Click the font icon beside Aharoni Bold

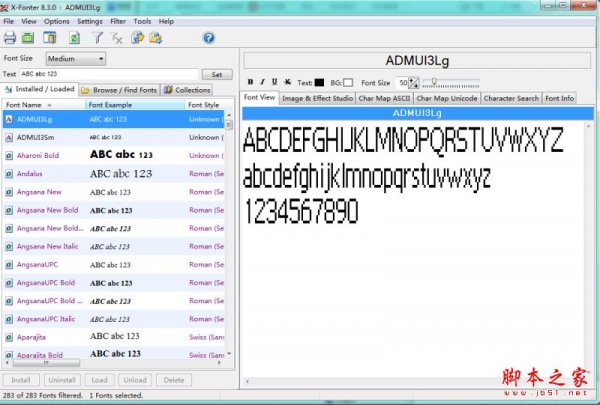click(9, 156)
